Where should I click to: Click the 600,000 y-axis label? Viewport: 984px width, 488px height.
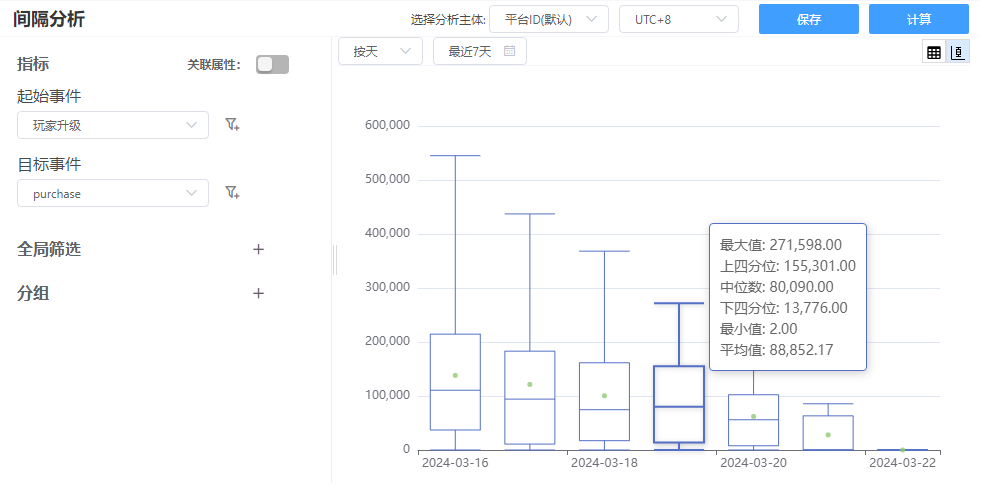point(387,125)
